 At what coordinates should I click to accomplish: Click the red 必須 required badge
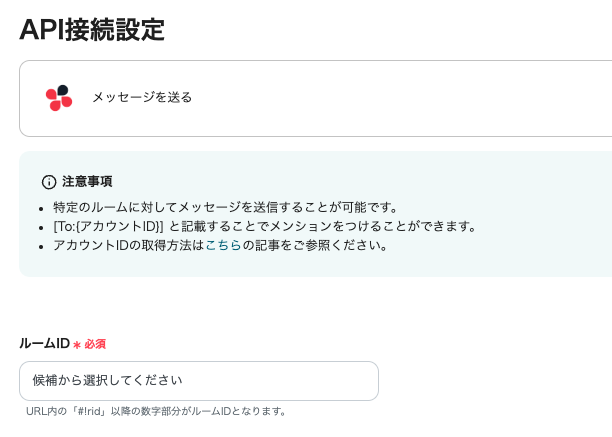[95, 344]
